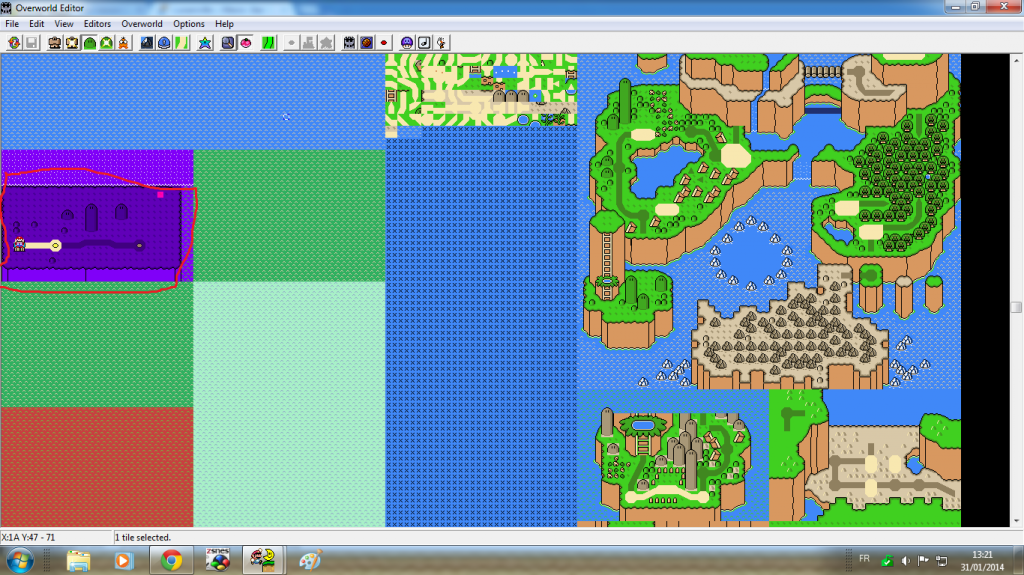Open the Help menu
Viewport: 1024px width, 575px height.
tap(224, 24)
